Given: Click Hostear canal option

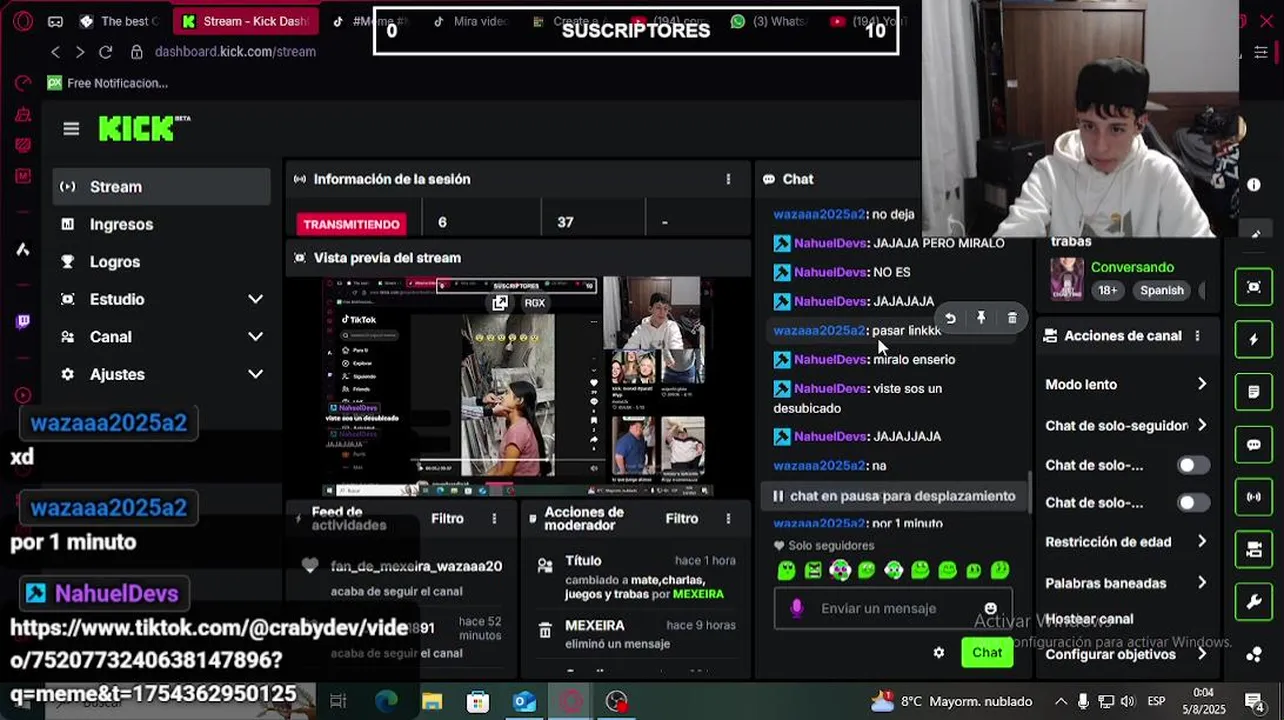Looking at the screenshot, I should click(x=1089, y=619).
